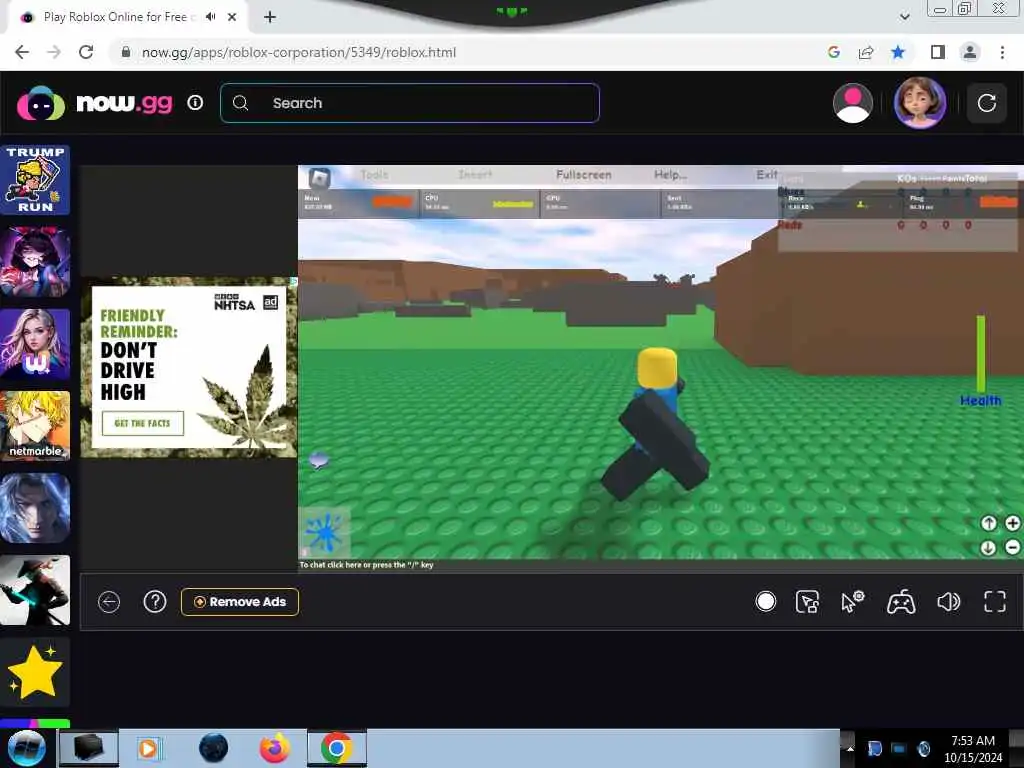Viewport: 1024px width, 768px height.
Task: Open mouse cursor settings icon
Action: click(x=852, y=601)
